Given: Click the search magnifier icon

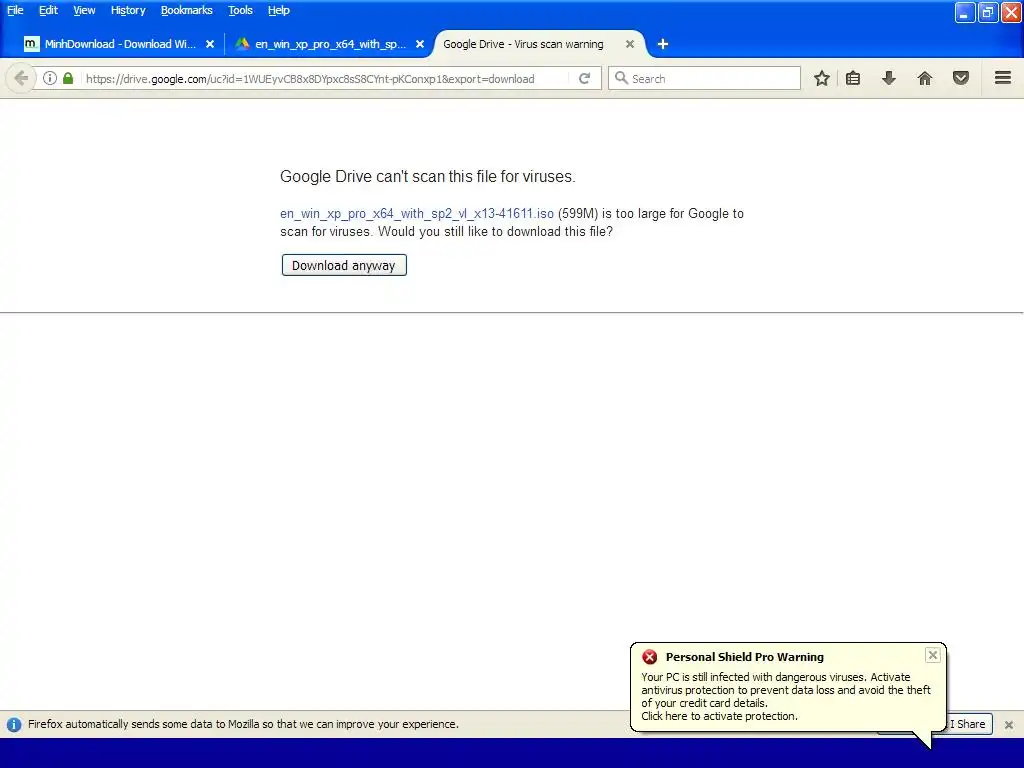Looking at the screenshot, I should [x=621, y=78].
